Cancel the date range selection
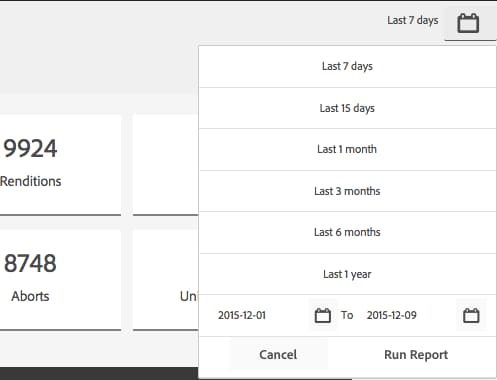Viewport: 497px width, 380px height. click(x=278, y=355)
